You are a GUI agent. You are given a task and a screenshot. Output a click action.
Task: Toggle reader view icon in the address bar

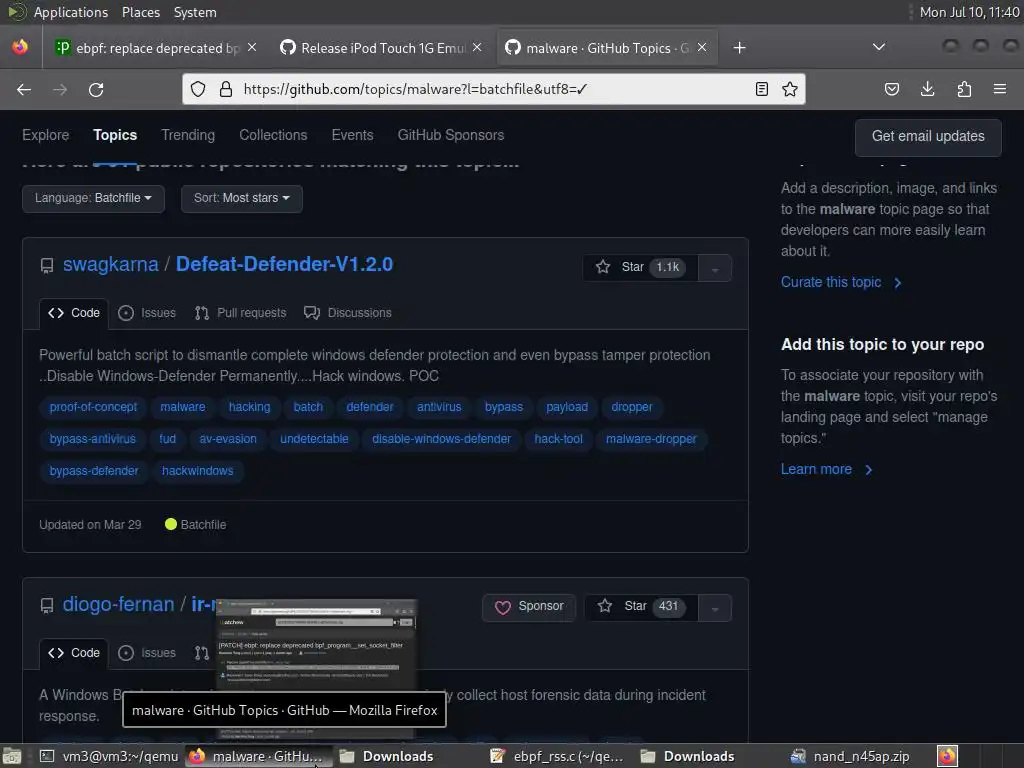click(761, 89)
